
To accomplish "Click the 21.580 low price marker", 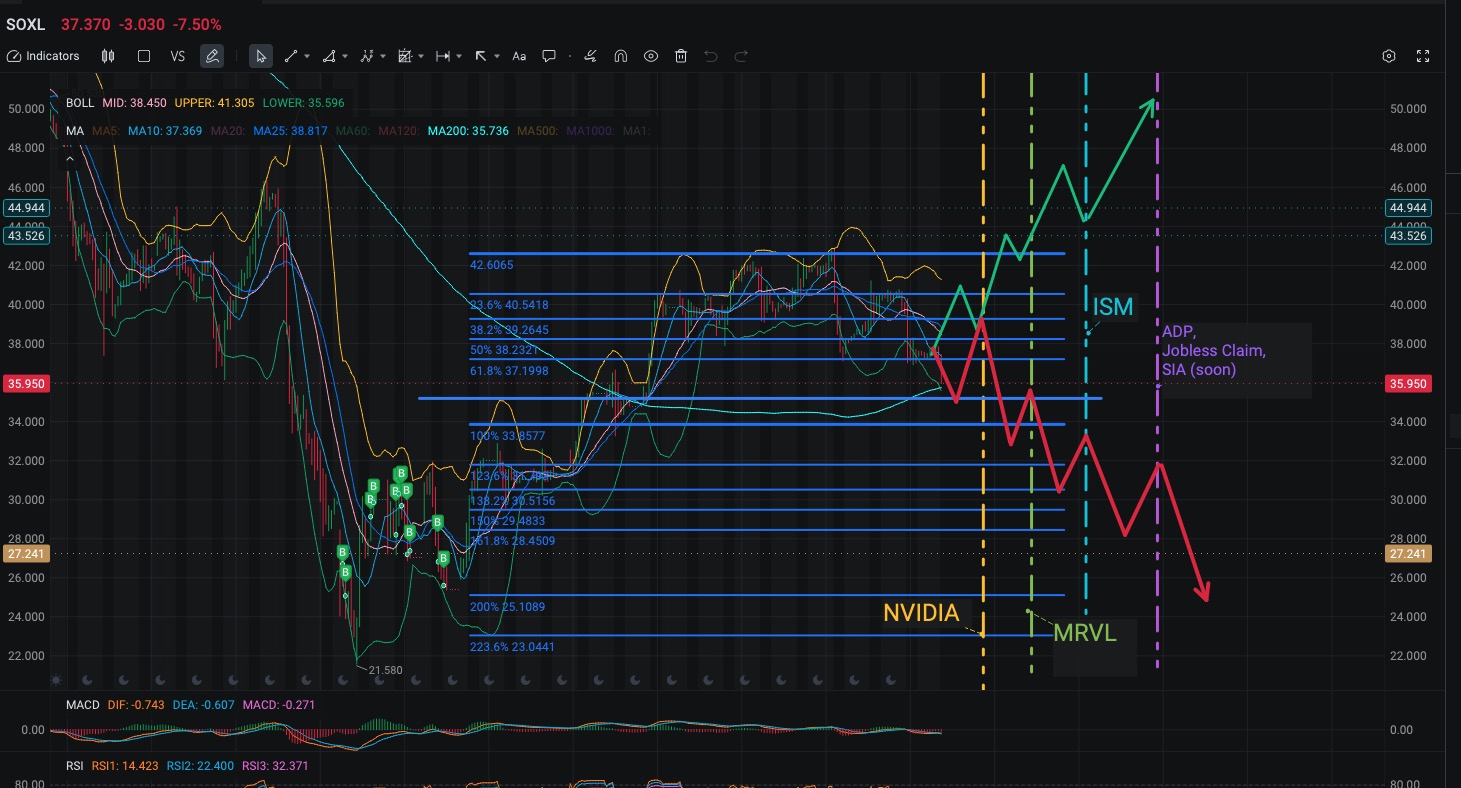I will pyautogui.click(x=385, y=670).
